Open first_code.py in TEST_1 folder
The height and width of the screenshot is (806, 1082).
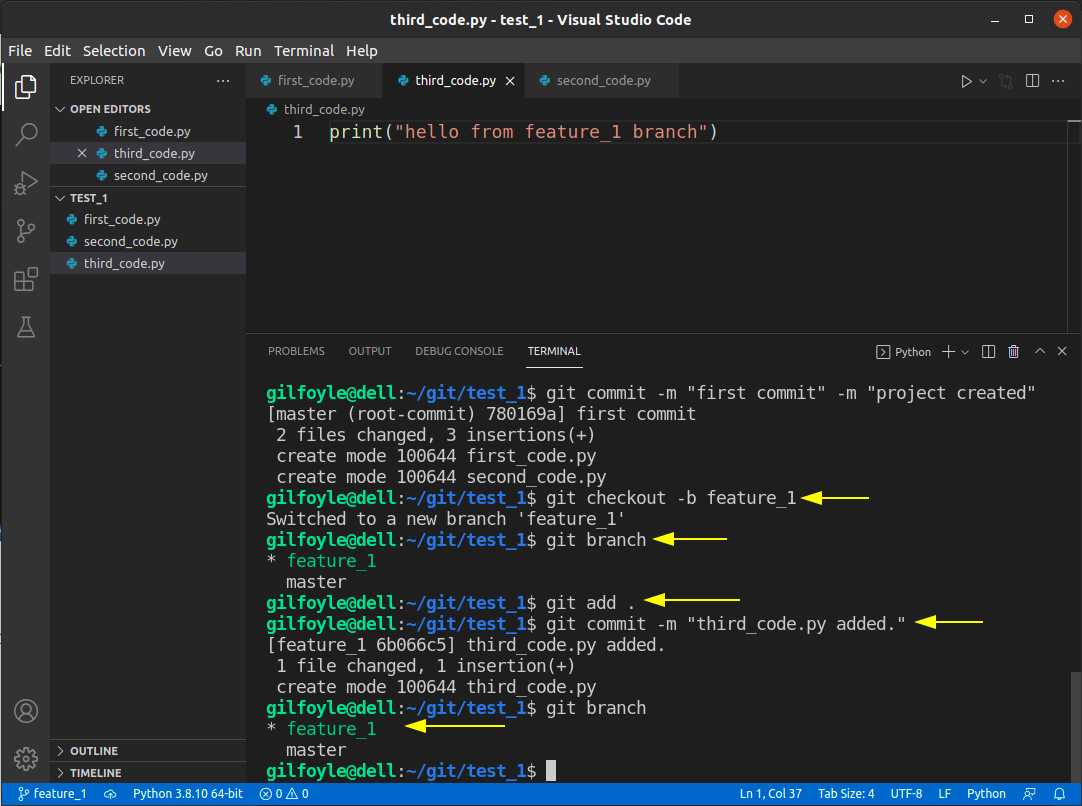click(x=148, y=219)
